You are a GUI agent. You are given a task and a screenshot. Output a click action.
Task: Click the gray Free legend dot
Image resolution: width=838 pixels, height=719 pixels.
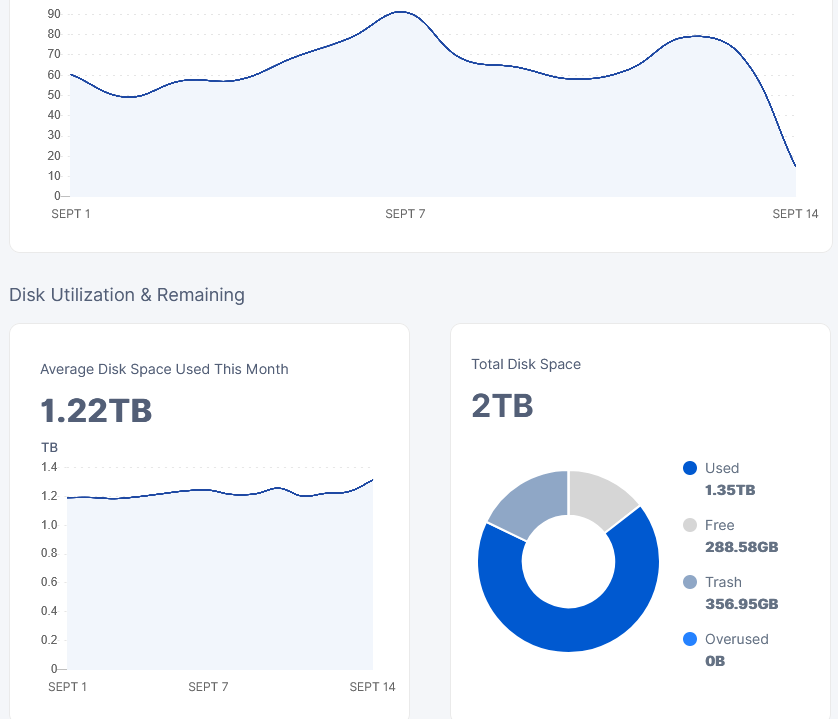click(689, 525)
